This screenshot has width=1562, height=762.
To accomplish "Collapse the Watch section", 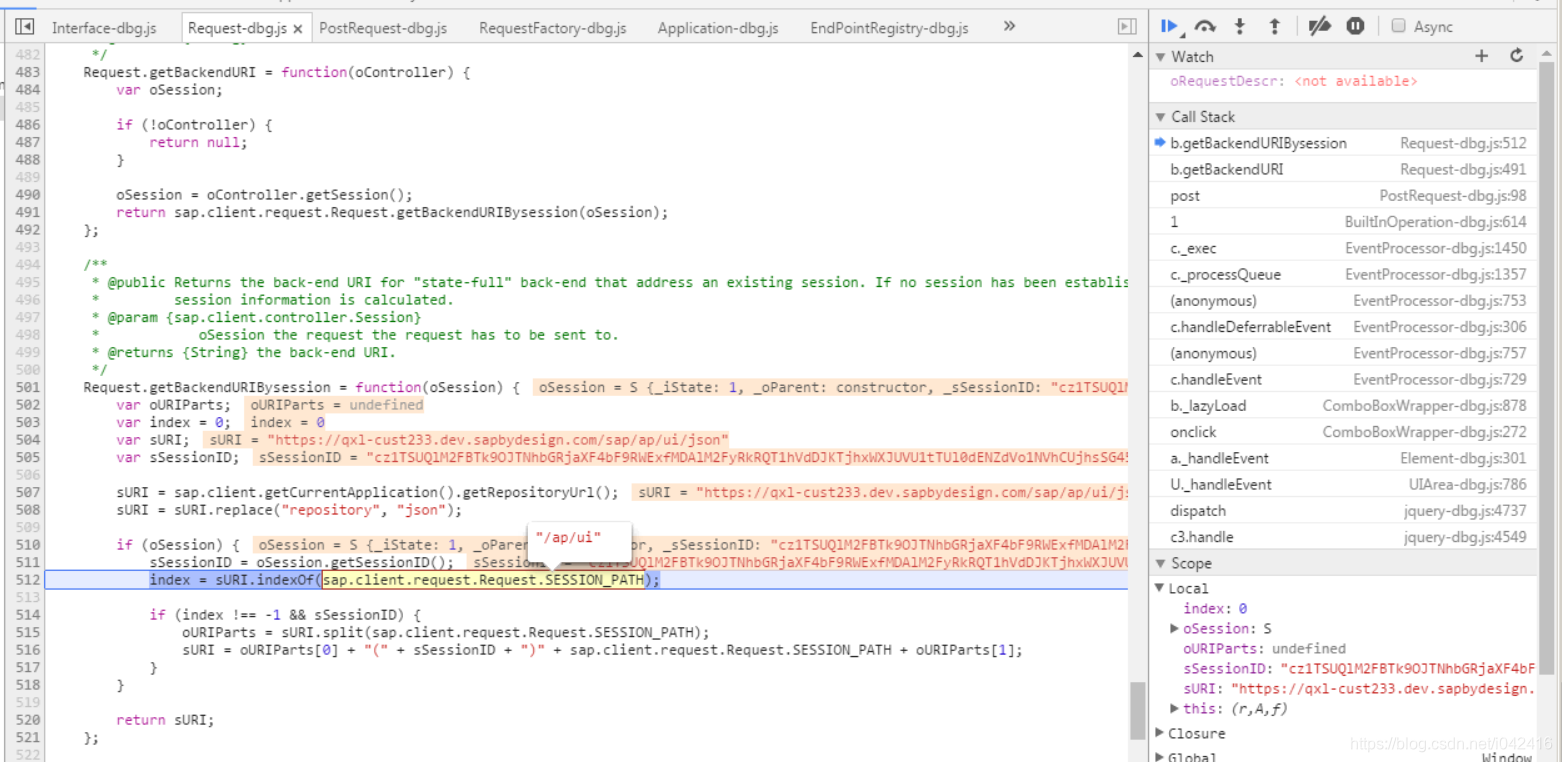I will 1161,57.
